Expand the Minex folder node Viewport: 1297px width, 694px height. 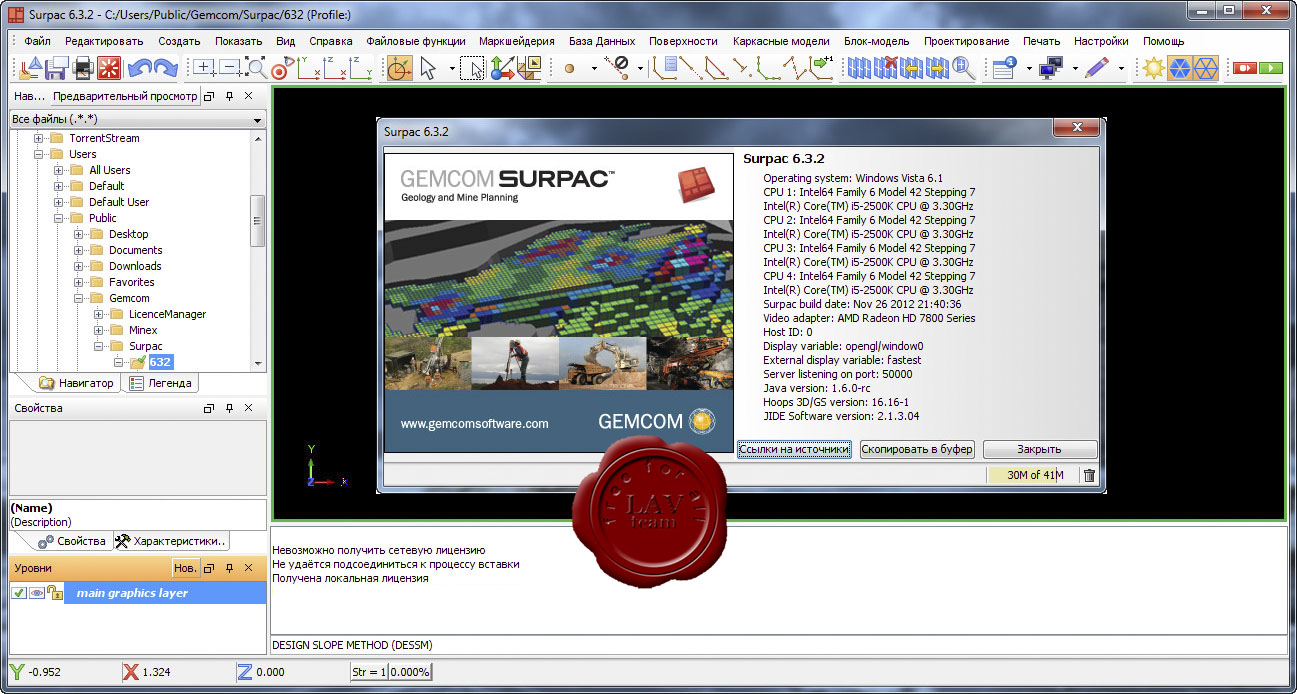99,330
